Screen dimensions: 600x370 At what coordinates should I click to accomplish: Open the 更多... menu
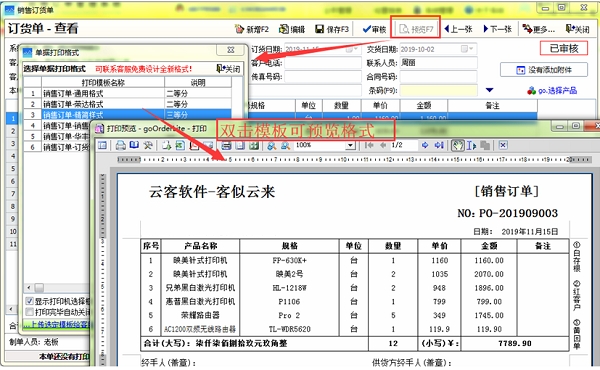[538, 29]
